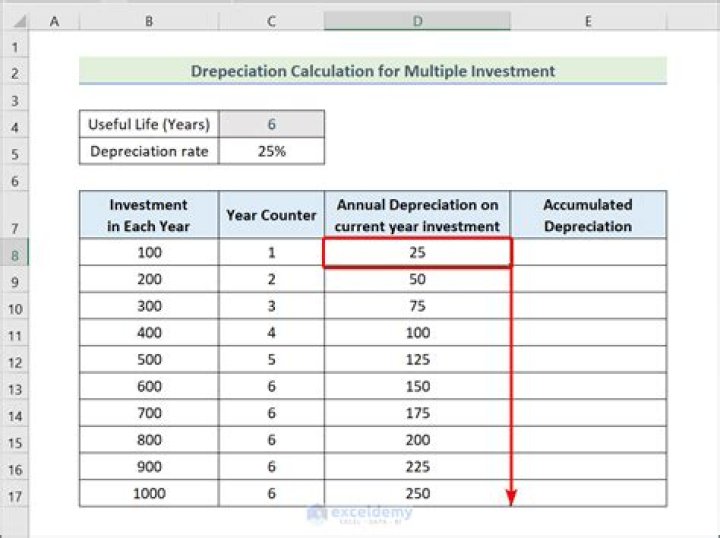Click the 25% depreciation rate cell
This screenshot has width=720, height=538.
[x=271, y=151]
